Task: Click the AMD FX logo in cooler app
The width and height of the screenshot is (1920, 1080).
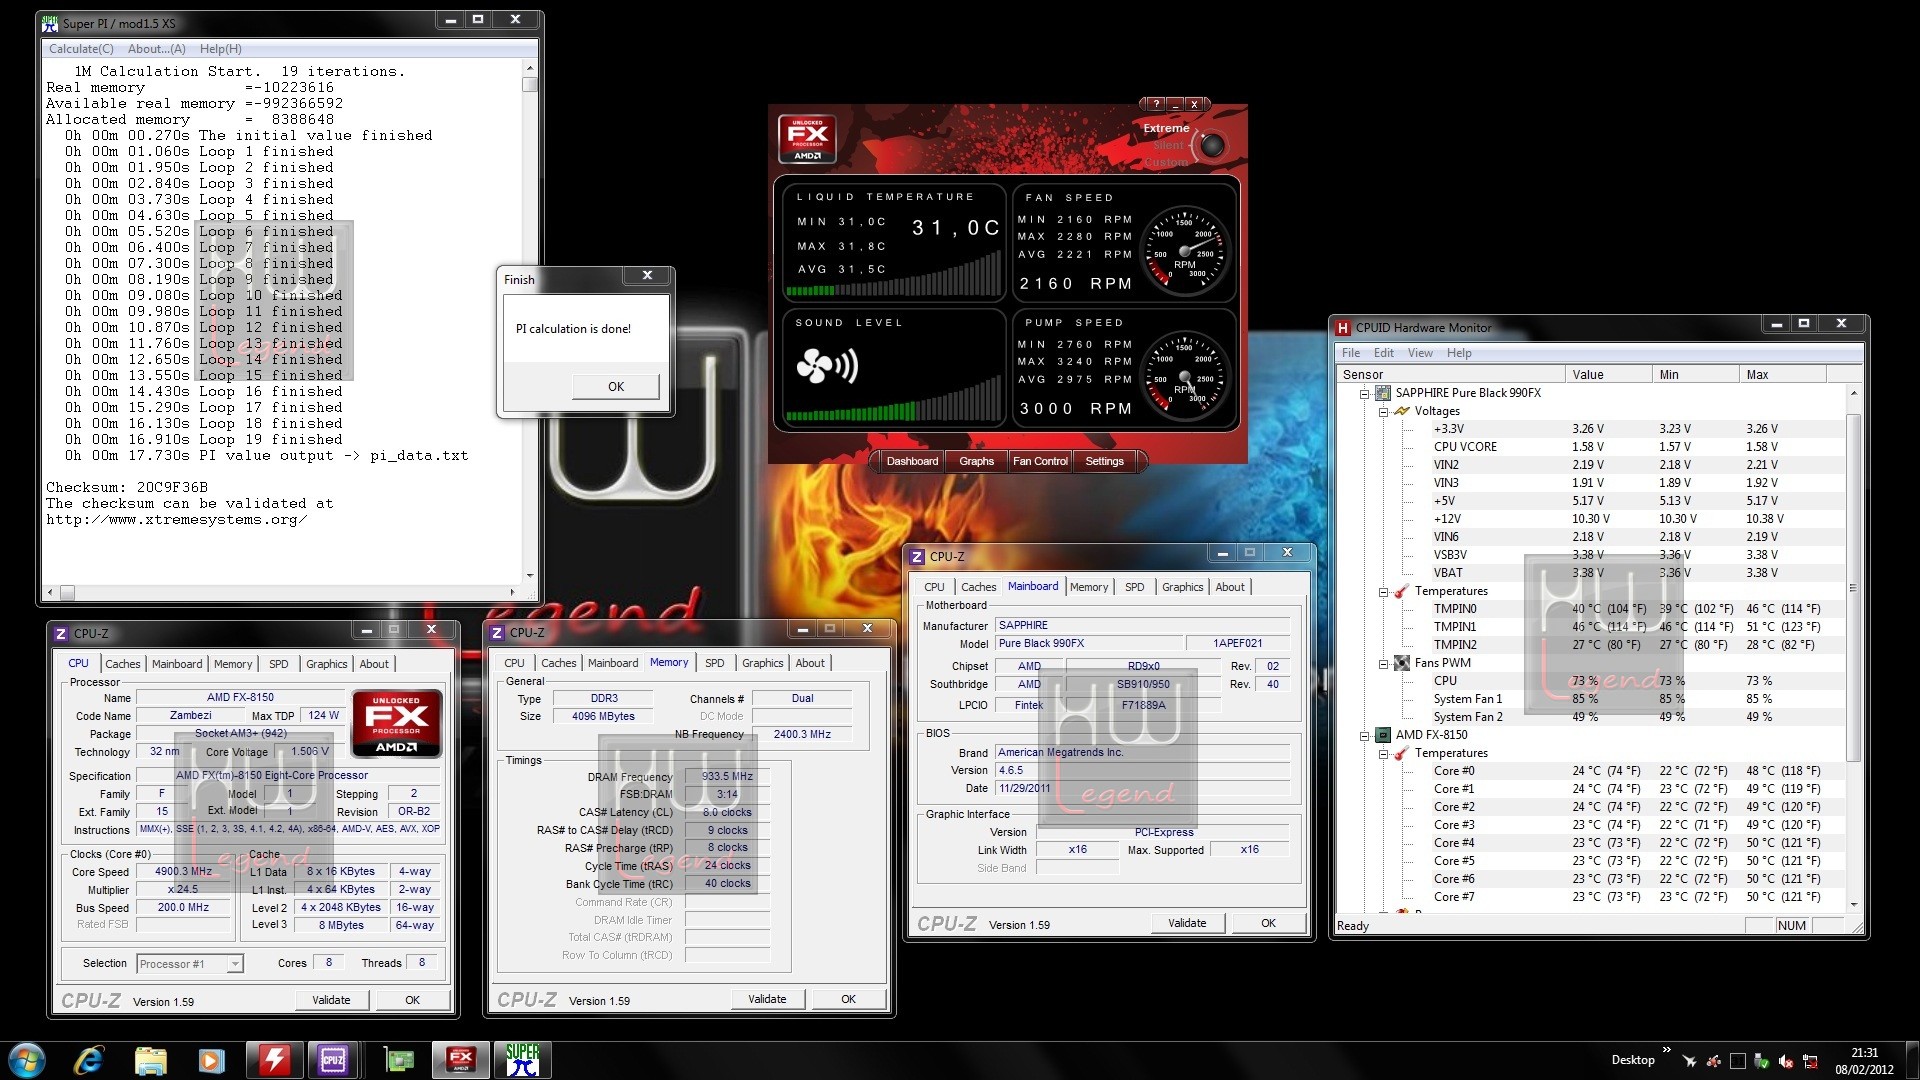Action: [x=807, y=139]
